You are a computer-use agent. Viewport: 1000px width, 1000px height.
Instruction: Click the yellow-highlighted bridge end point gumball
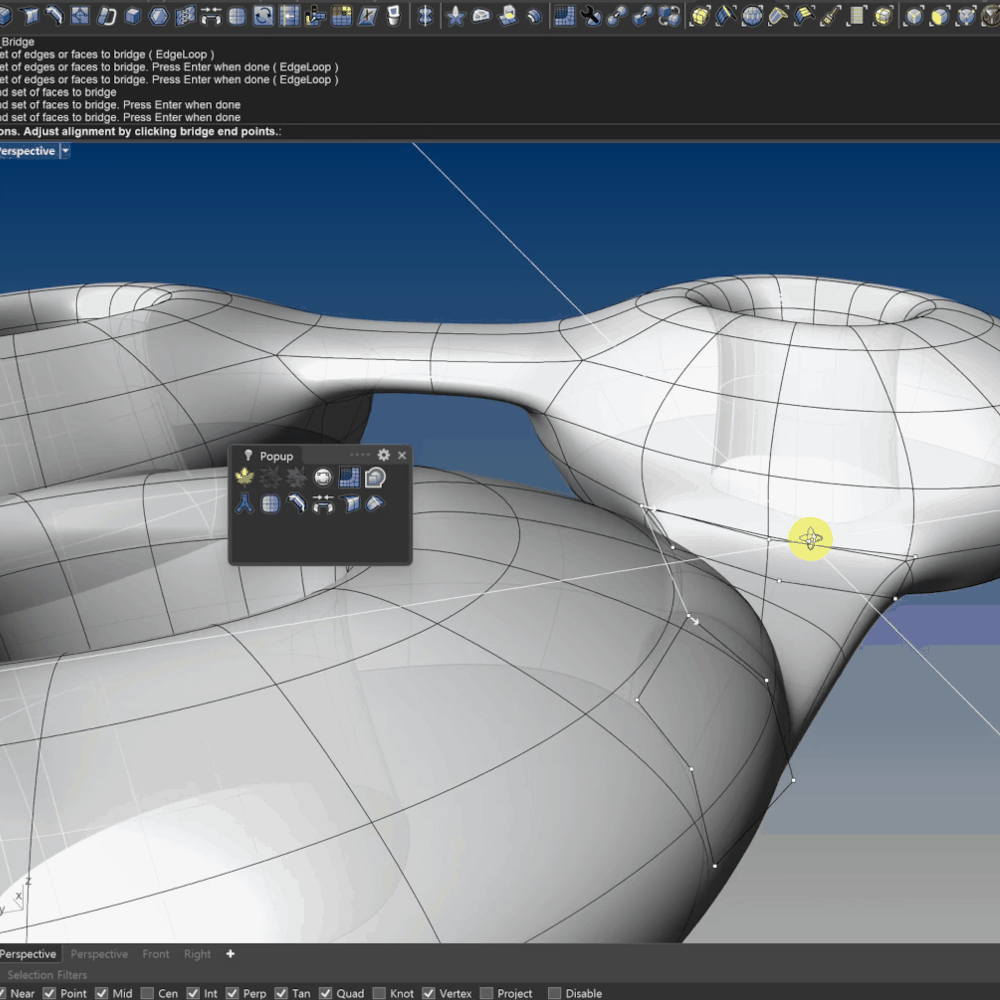tap(810, 540)
